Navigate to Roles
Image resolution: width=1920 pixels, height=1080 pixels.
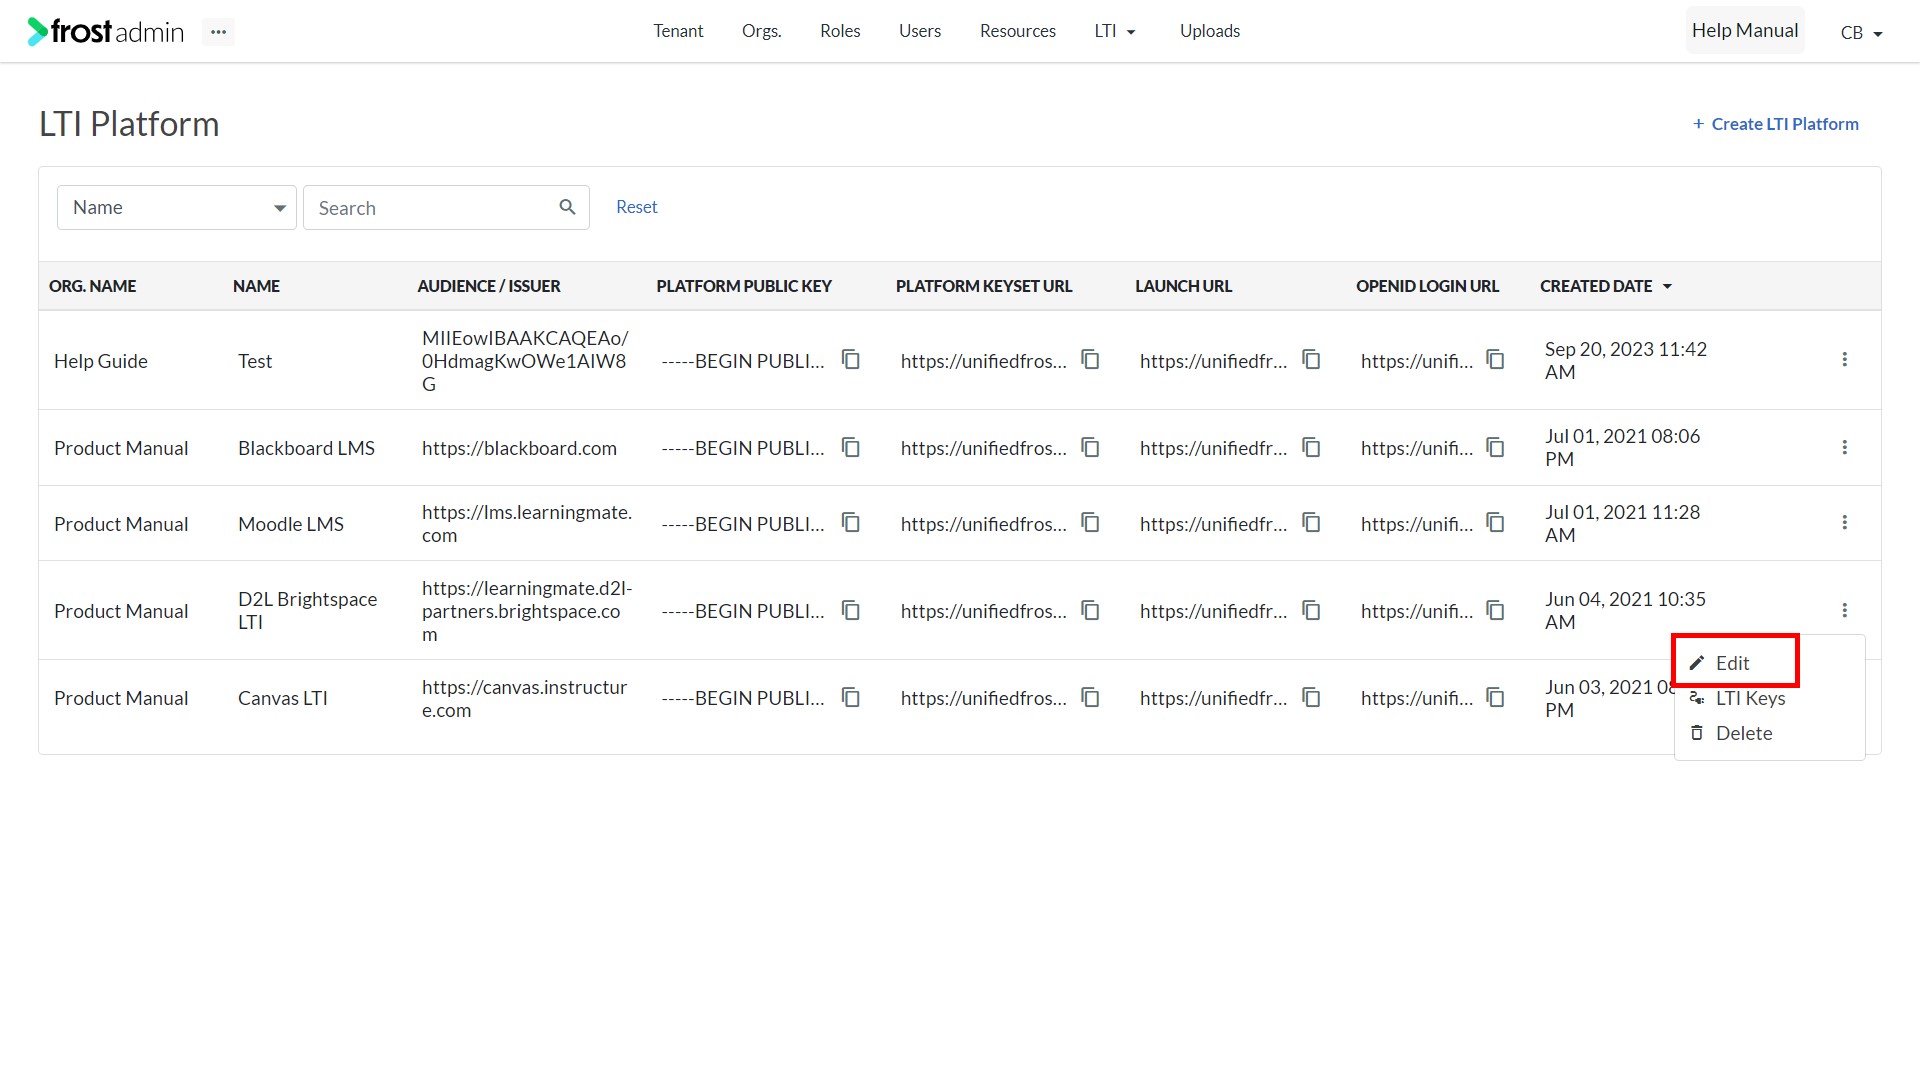click(840, 31)
